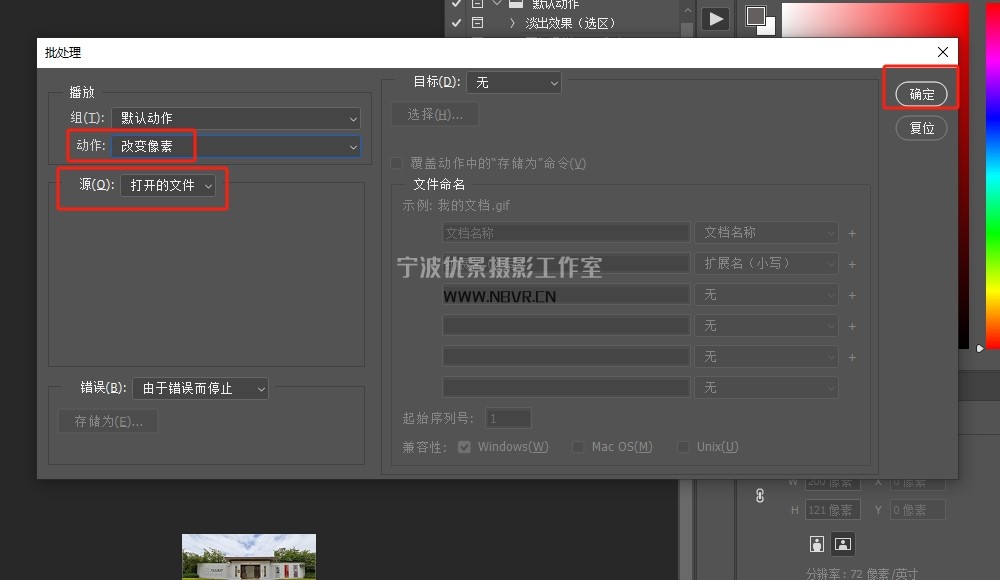Click the plus icon next to 文档名称 dropdown

click(852, 233)
